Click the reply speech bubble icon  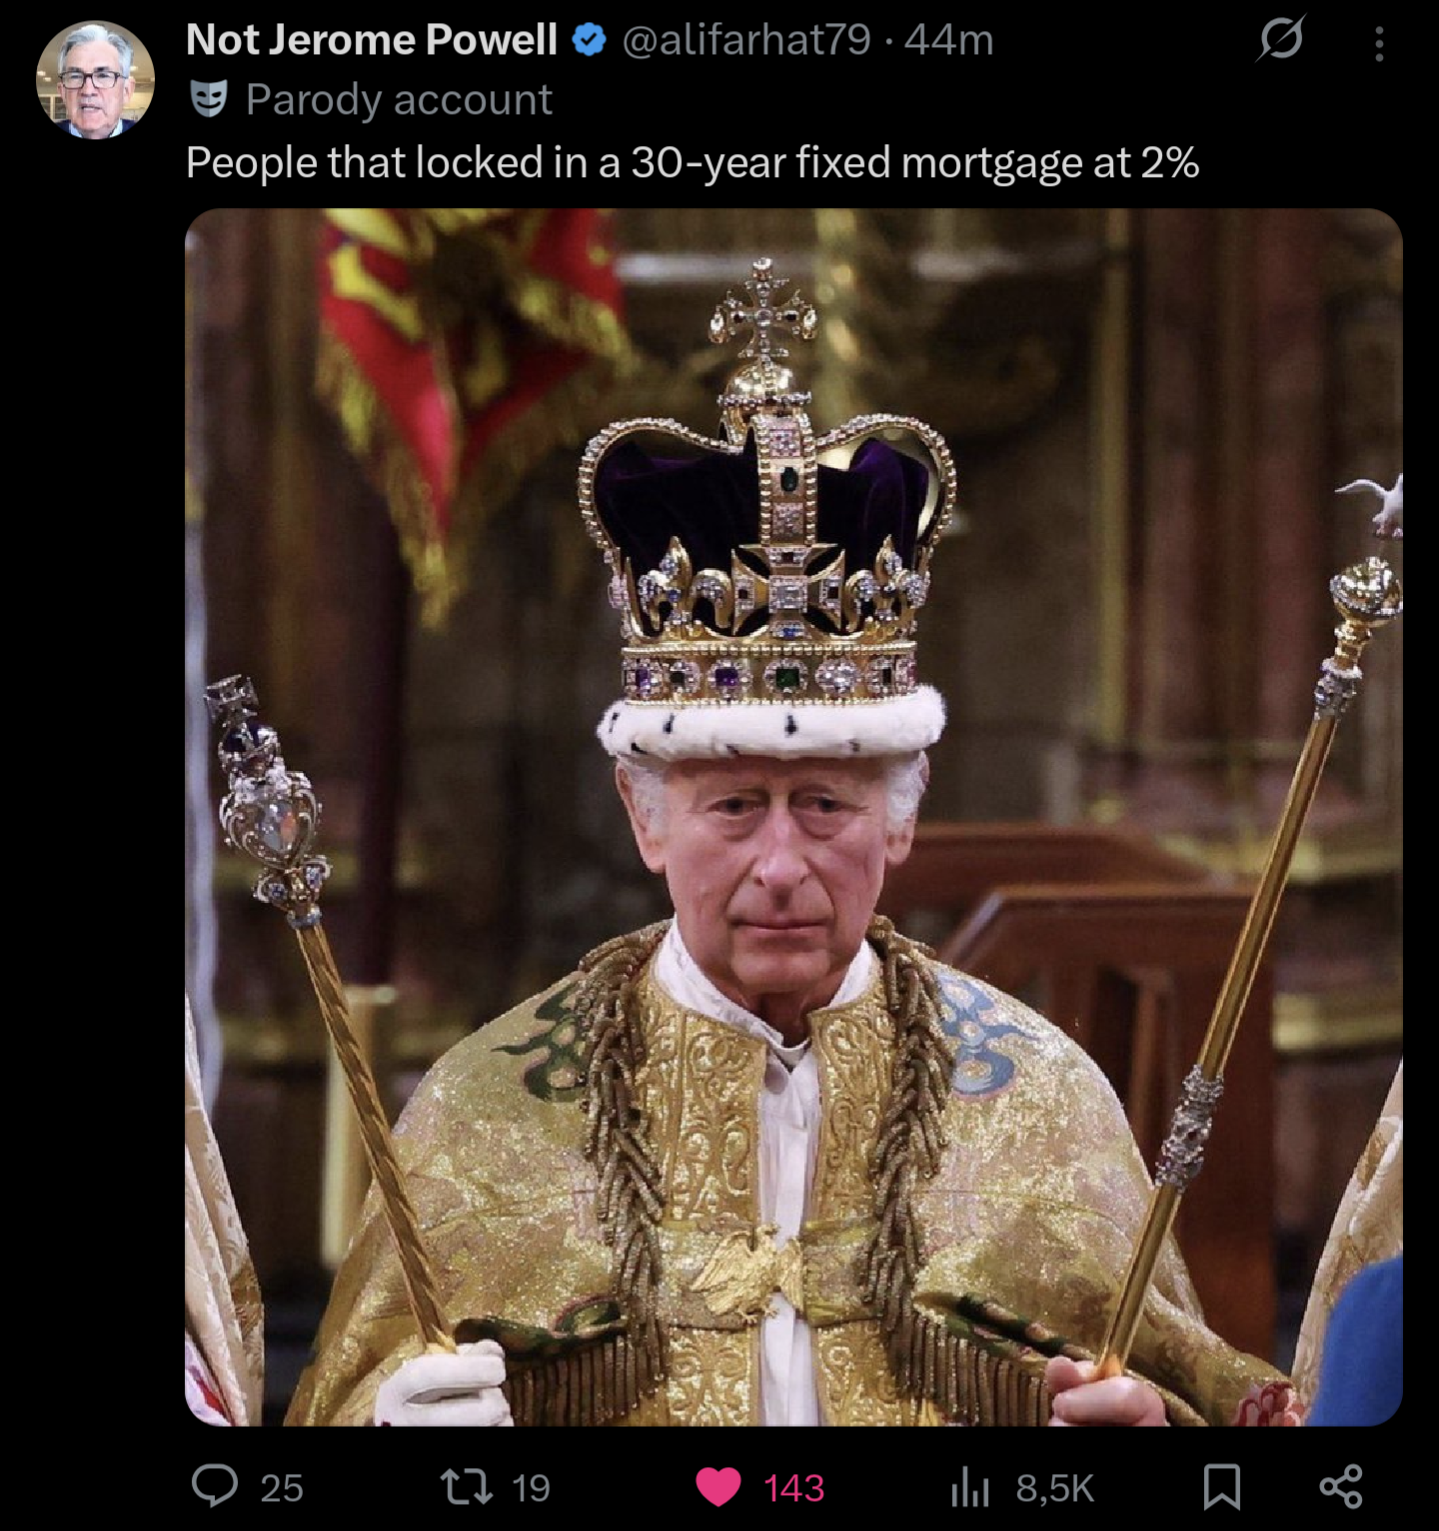pyautogui.click(x=215, y=1486)
